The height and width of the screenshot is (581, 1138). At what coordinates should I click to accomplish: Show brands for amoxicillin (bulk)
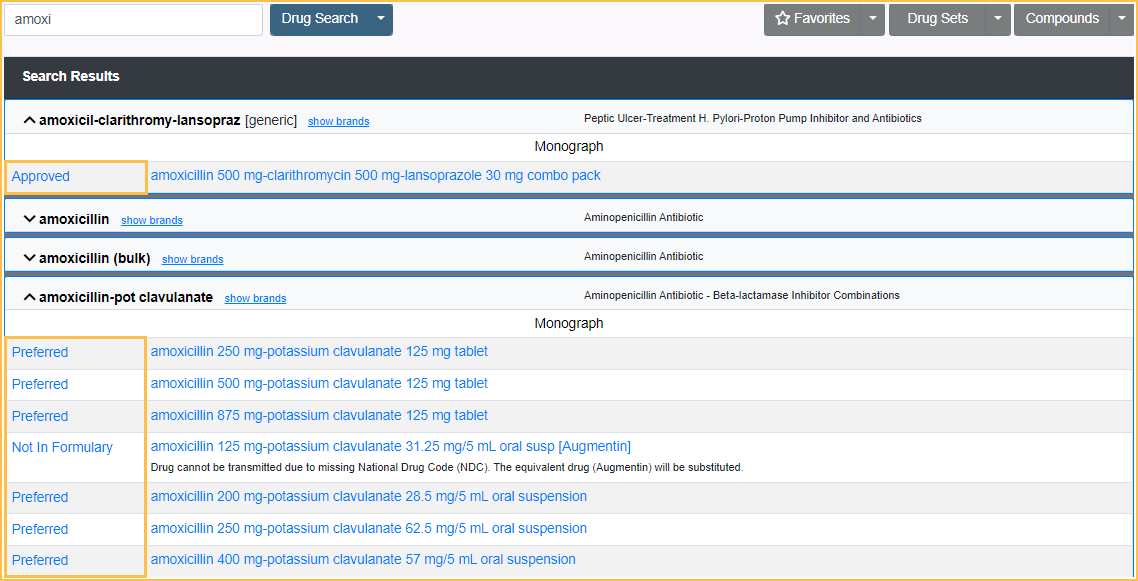(192, 259)
